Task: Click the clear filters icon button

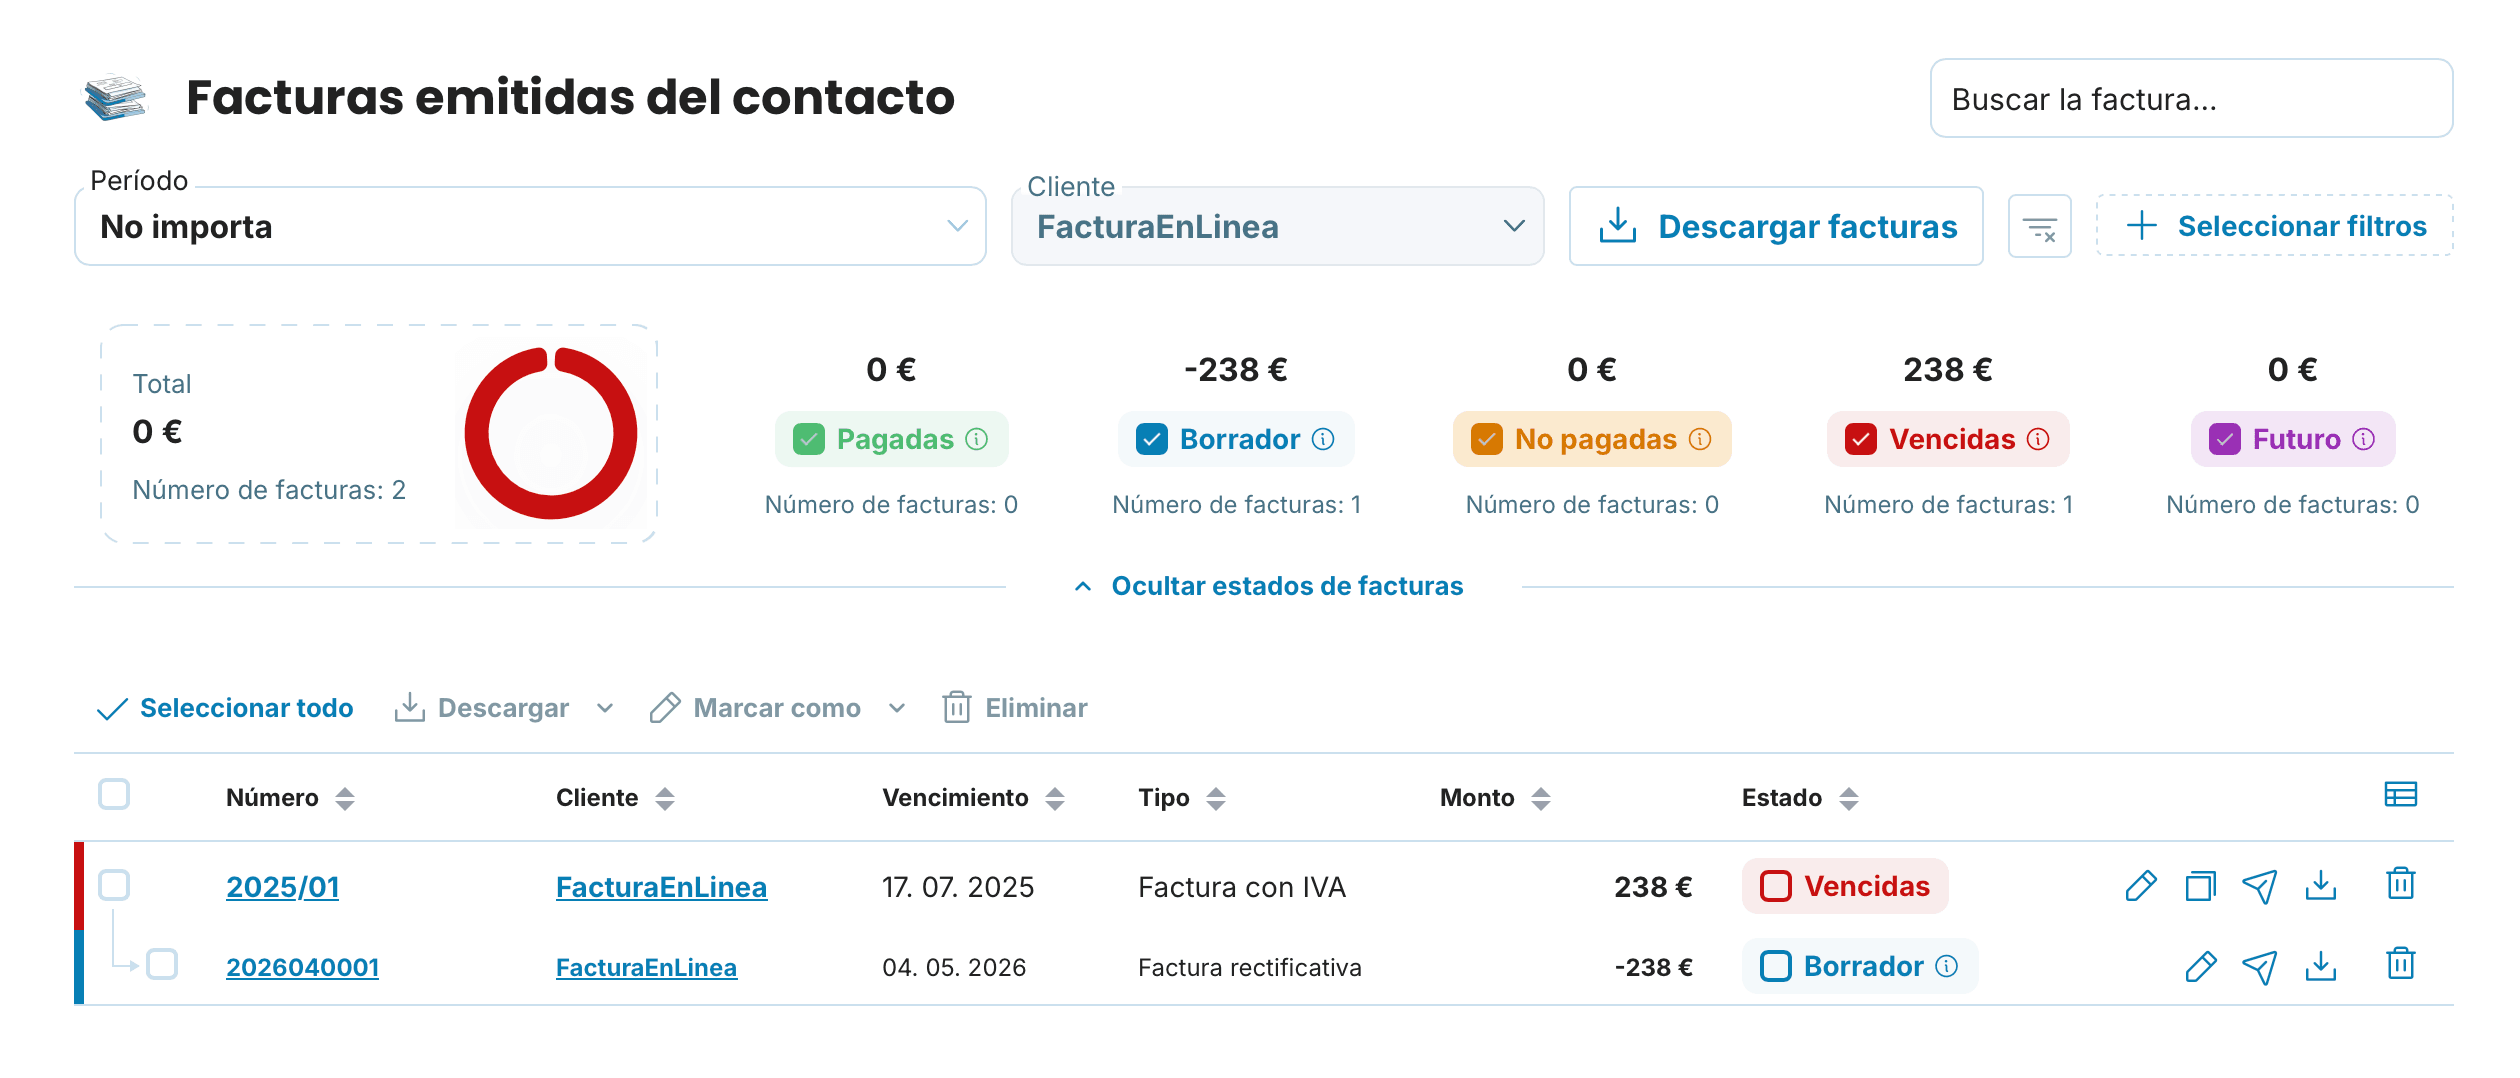Action: [x=2039, y=226]
